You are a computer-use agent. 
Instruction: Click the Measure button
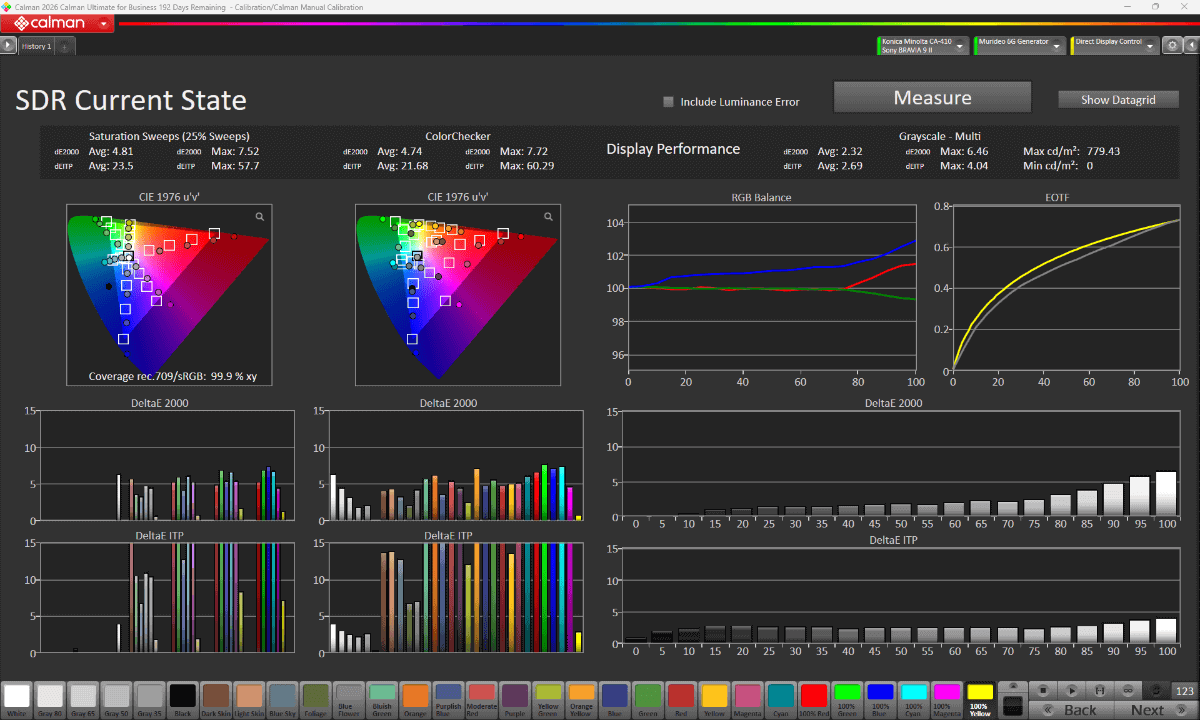(x=932, y=98)
